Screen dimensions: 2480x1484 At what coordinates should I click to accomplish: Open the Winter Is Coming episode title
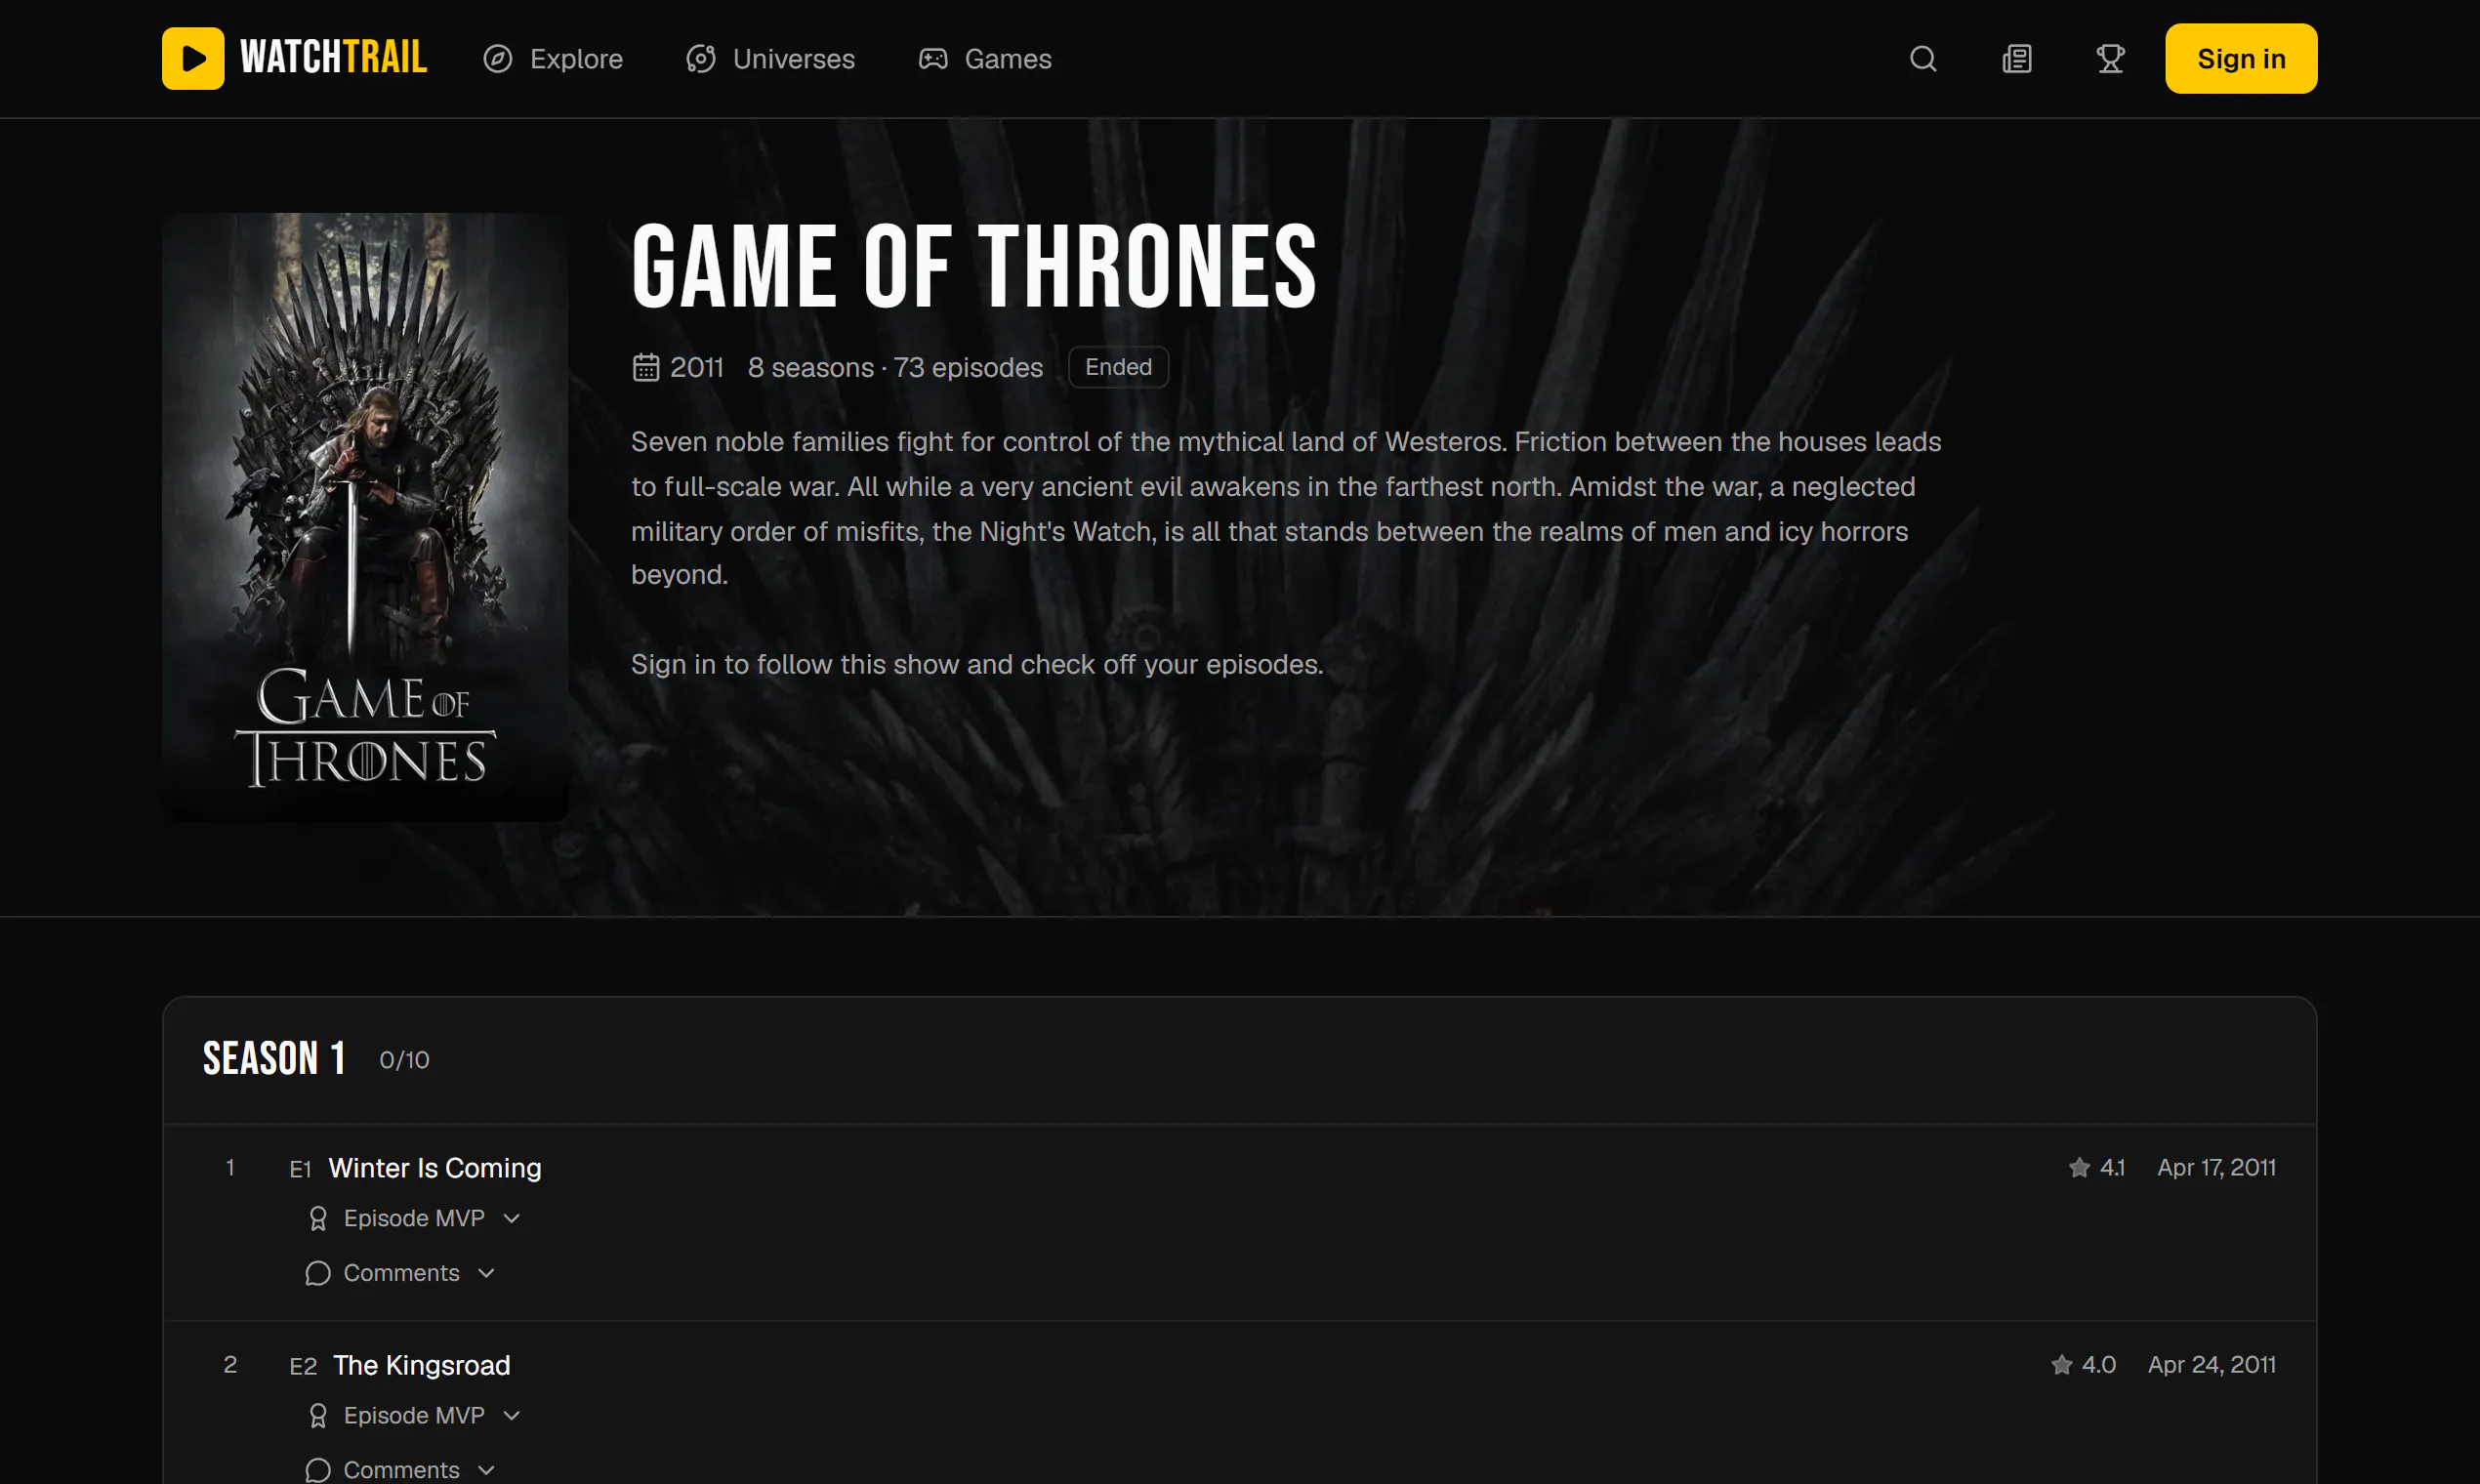tap(435, 1168)
